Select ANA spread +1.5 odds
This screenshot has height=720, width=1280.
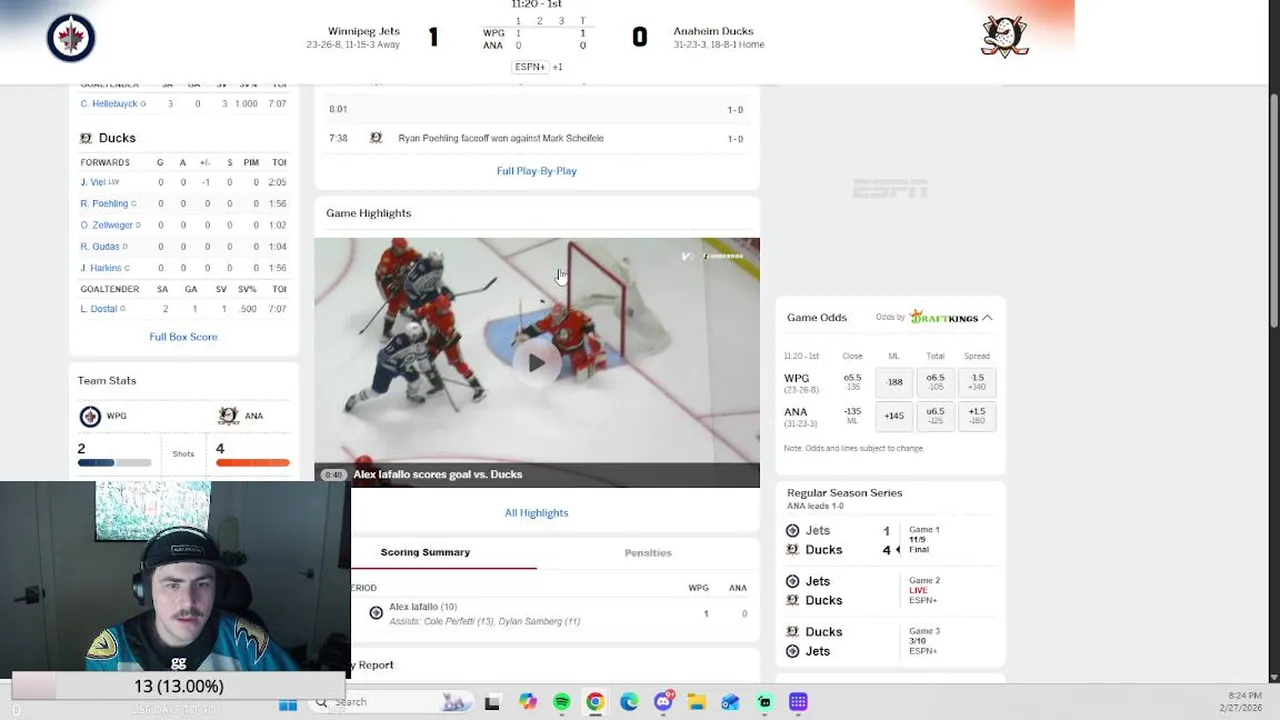coord(977,416)
